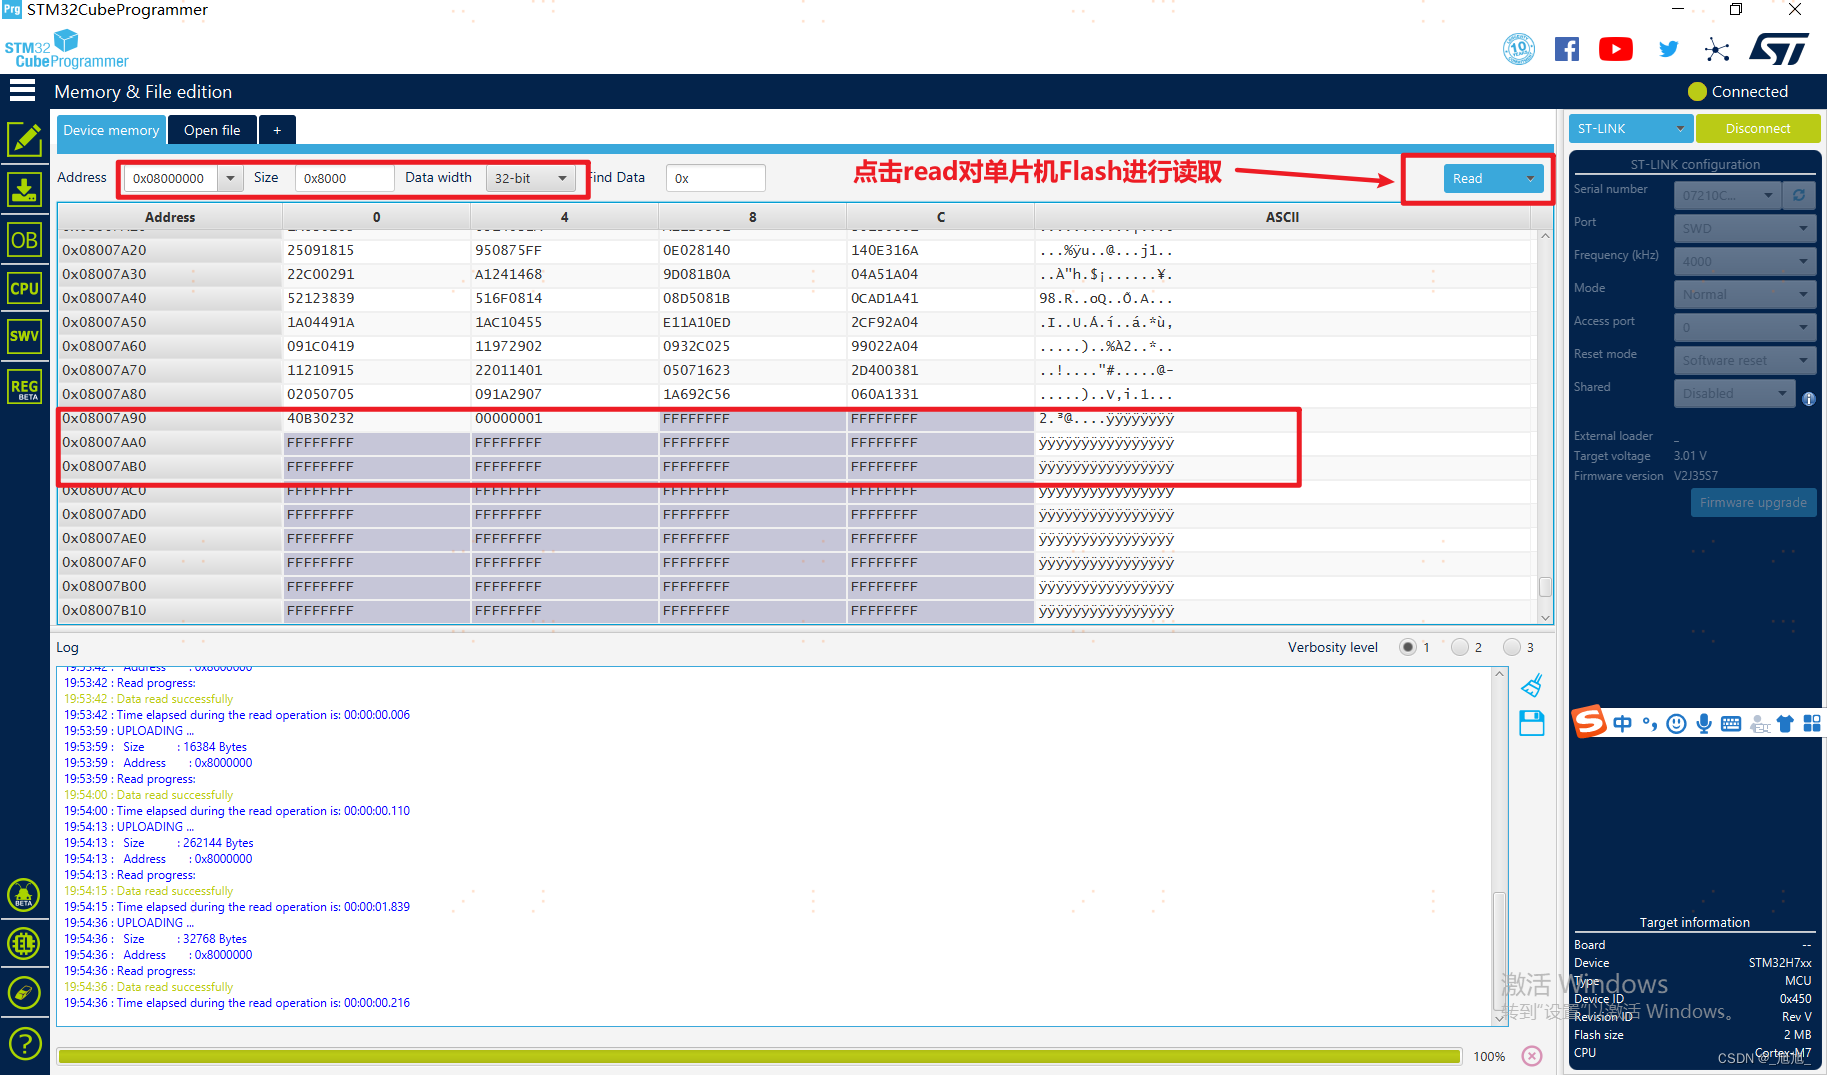Open the Option Bytes OB icon
Image resolution: width=1827 pixels, height=1075 pixels.
(24, 240)
